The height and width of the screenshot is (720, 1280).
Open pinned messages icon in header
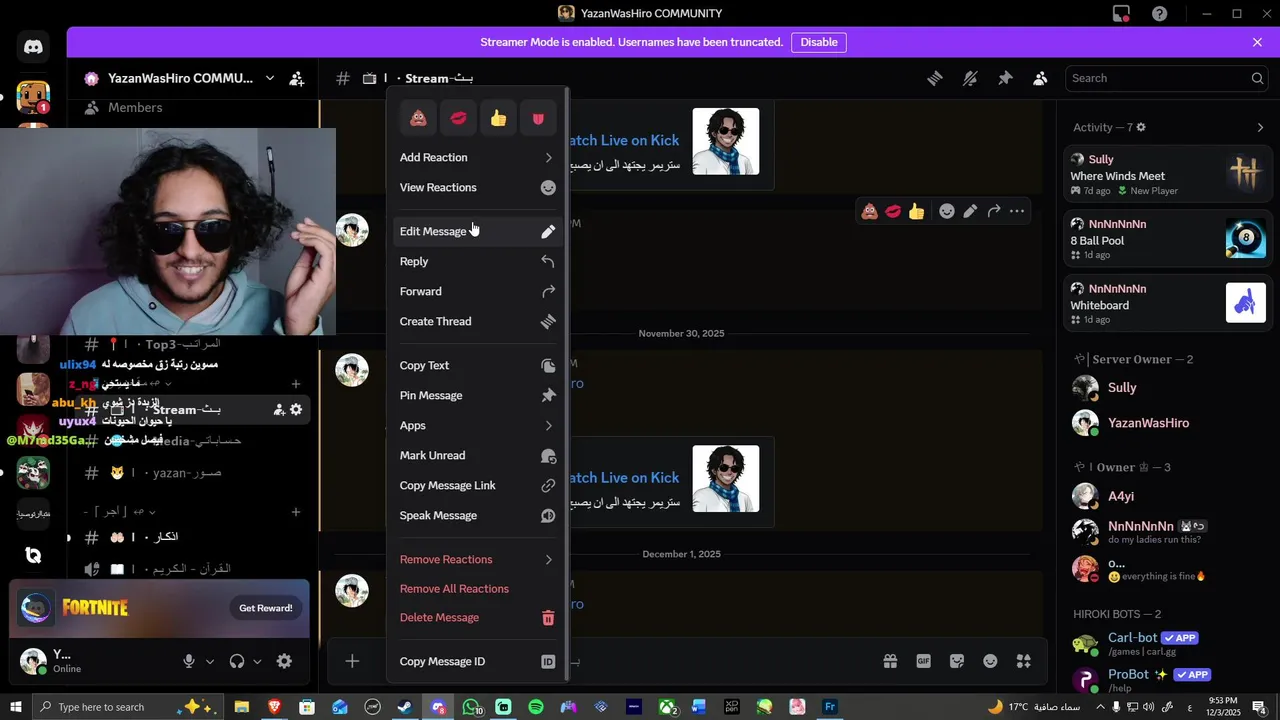click(x=1005, y=78)
